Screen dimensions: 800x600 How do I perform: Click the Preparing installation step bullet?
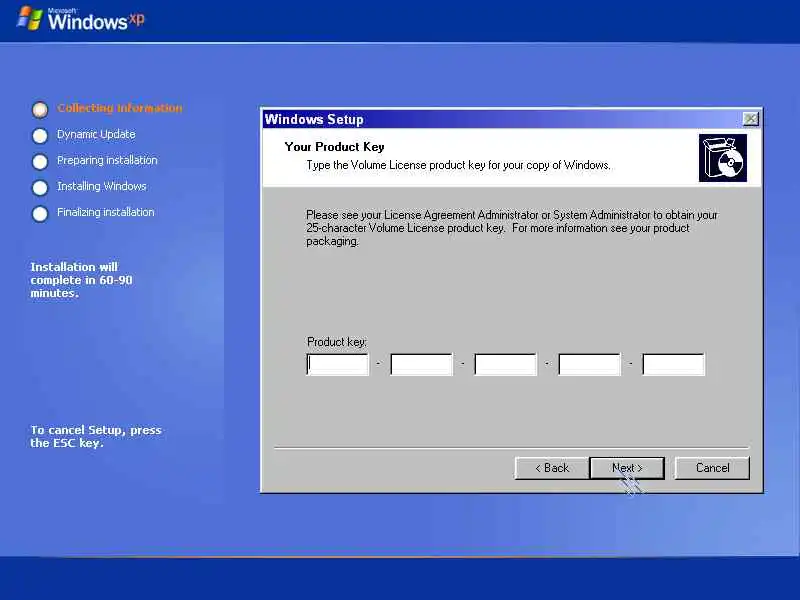(40, 162)
